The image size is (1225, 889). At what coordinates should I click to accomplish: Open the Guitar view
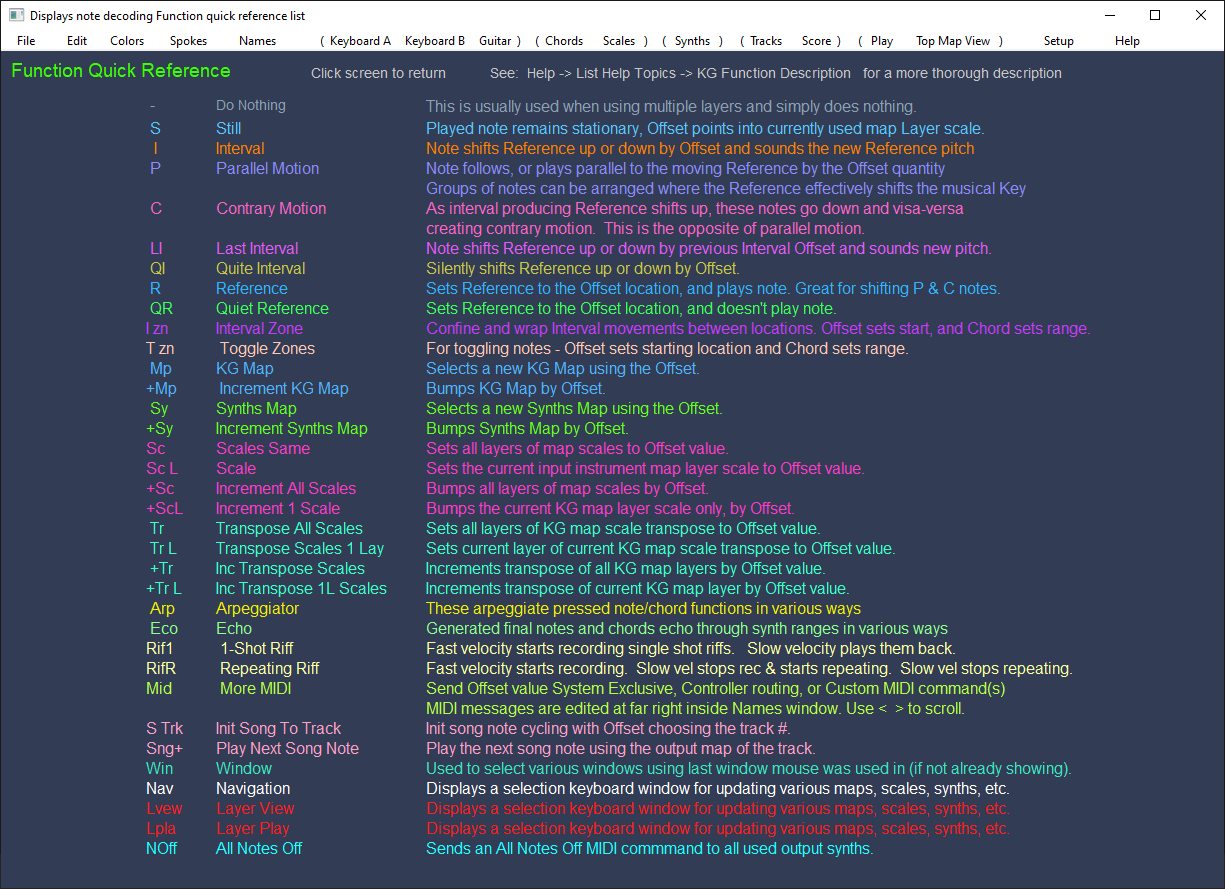pyautogui.click(x=496, y=41)
